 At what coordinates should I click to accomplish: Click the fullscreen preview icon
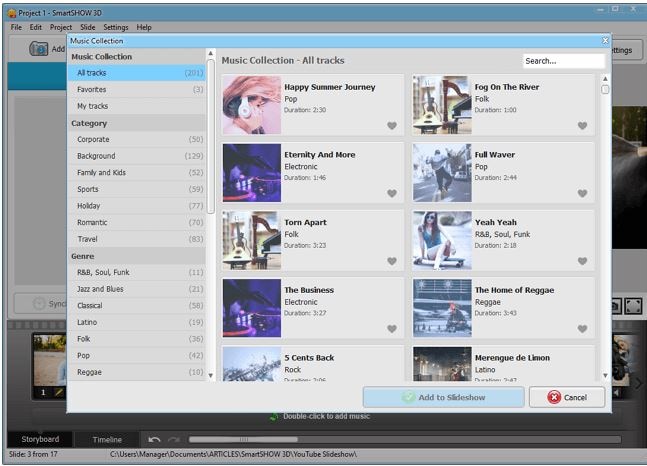(633, 306)
